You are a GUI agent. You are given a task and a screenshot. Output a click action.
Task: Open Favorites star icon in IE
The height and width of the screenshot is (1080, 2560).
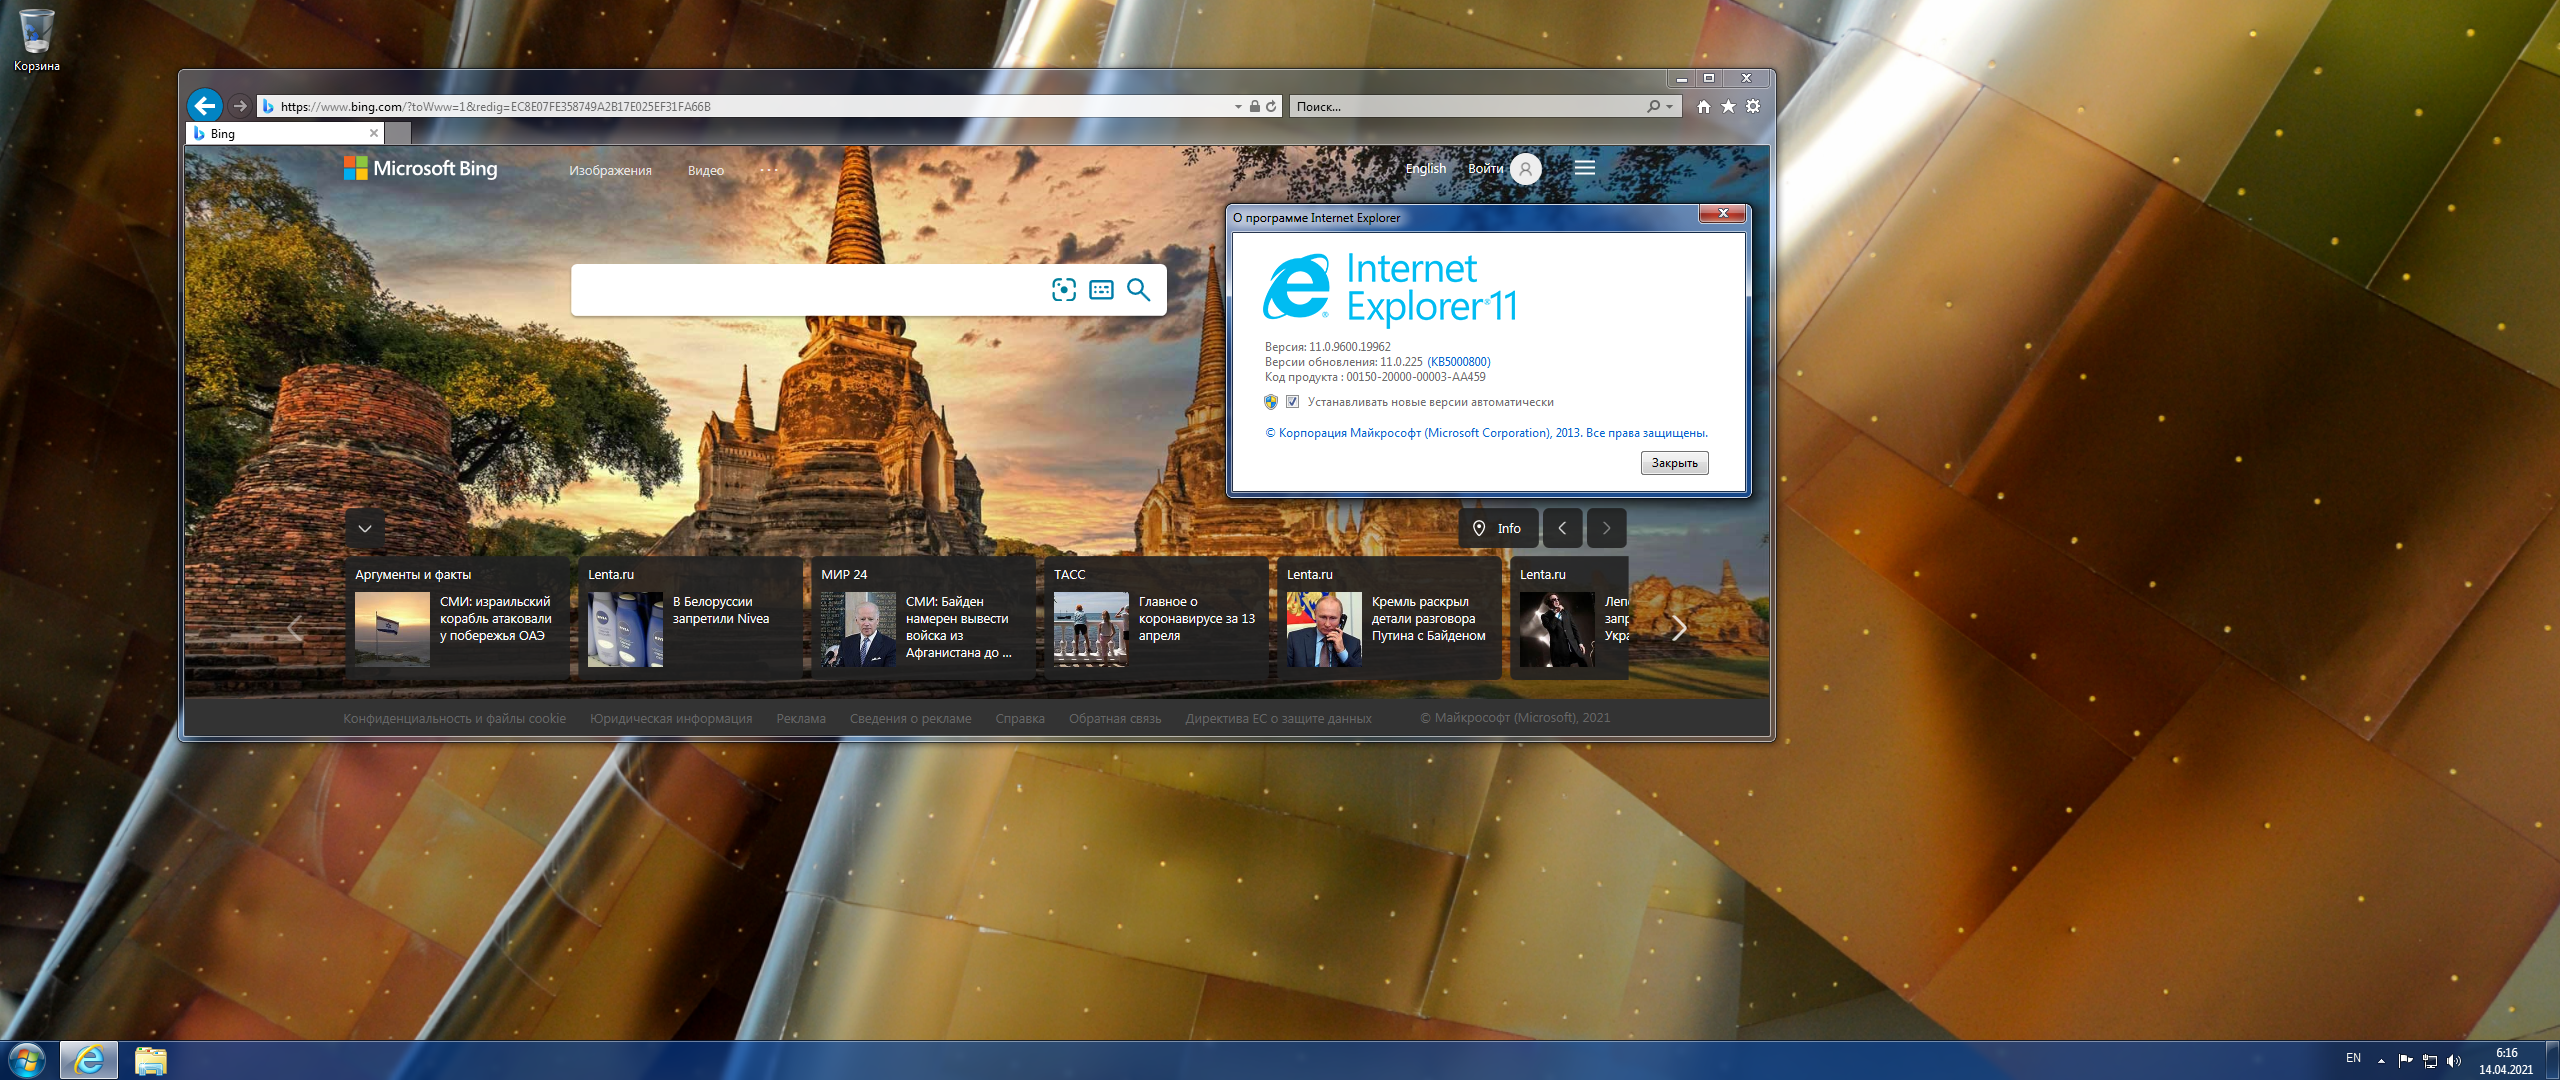pos(1728,106)
